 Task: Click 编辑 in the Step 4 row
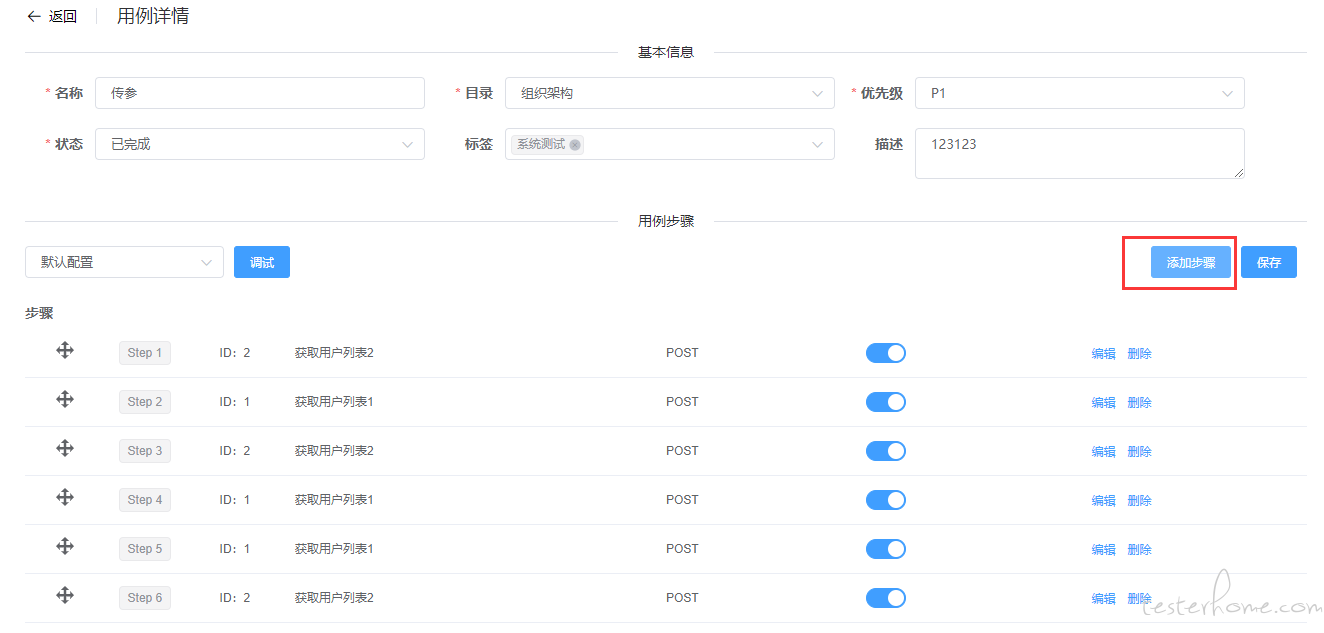click(x=1103, y=500)
